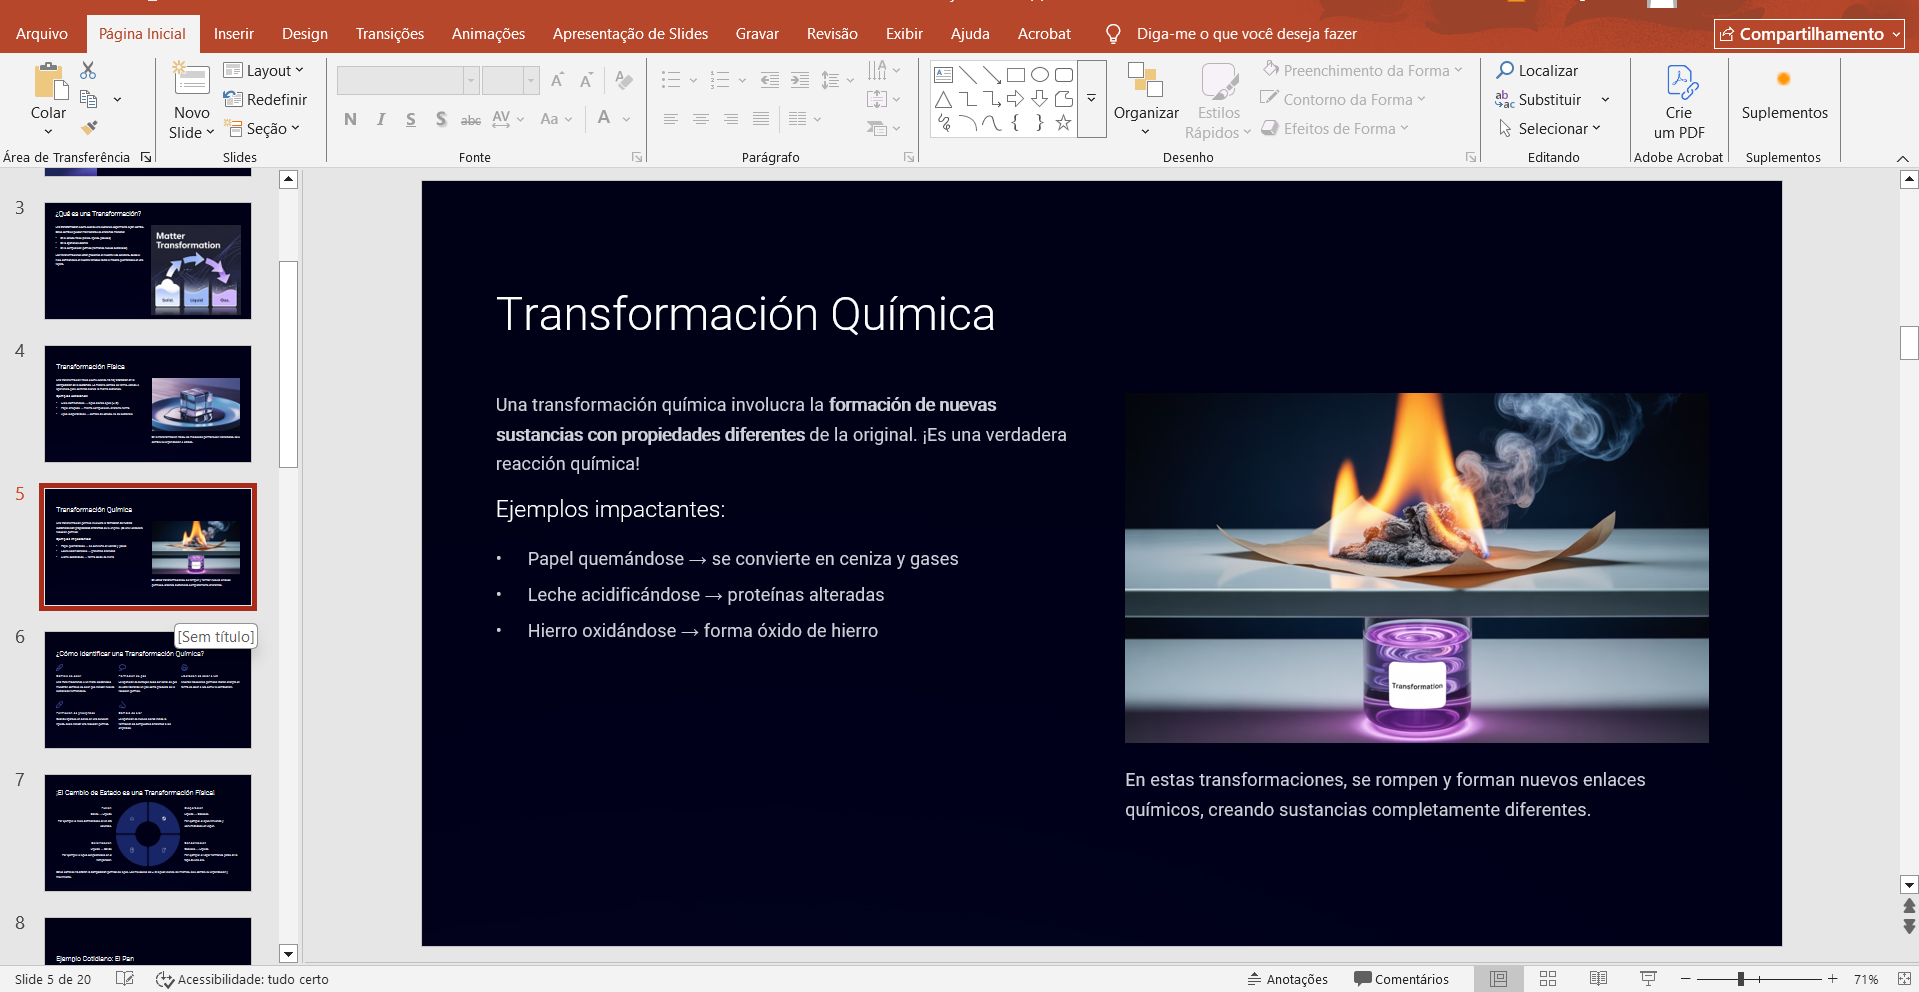This screenshot has width=1919, height=992.
Task: Click the format painter brush icon
Action: coord(88,128)
